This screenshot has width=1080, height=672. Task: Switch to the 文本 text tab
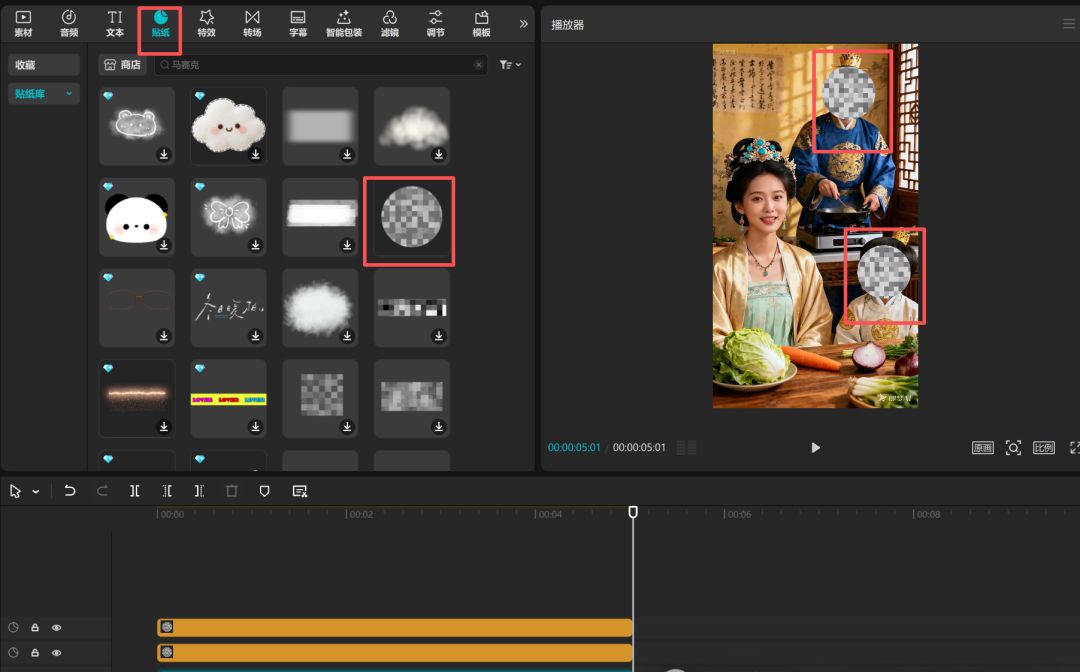[114, 24]
